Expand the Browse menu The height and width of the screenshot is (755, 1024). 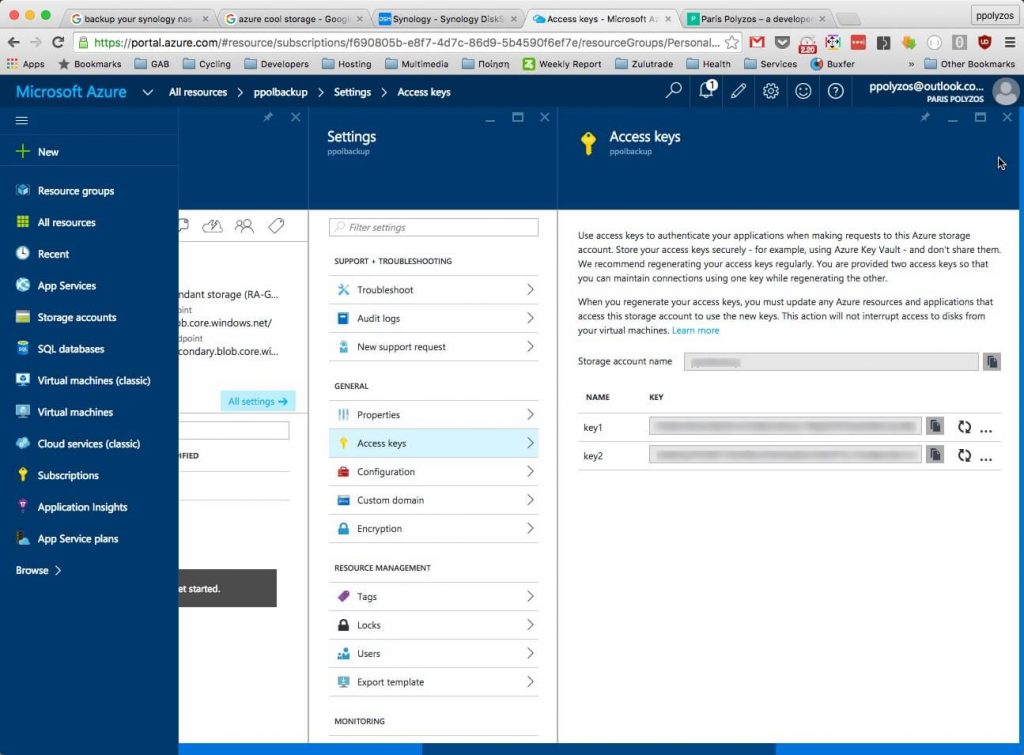38,570
